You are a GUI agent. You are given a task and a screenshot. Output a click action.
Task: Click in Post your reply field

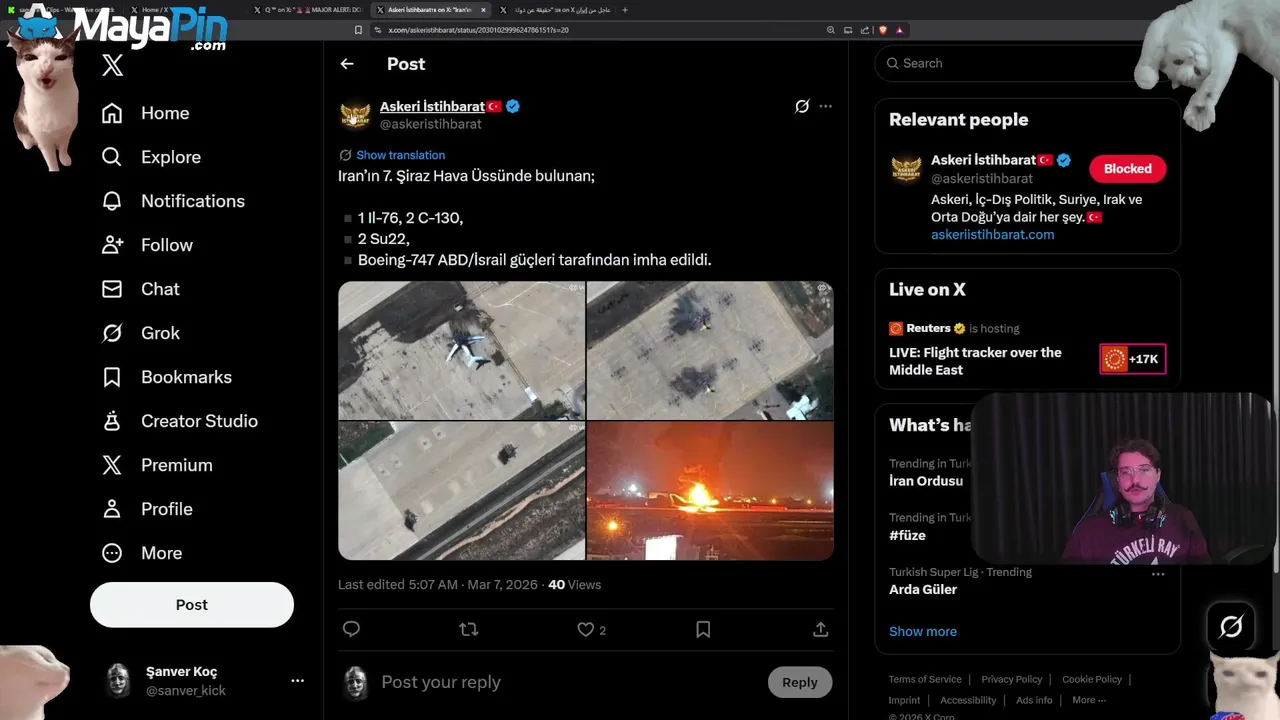point(568,682)
